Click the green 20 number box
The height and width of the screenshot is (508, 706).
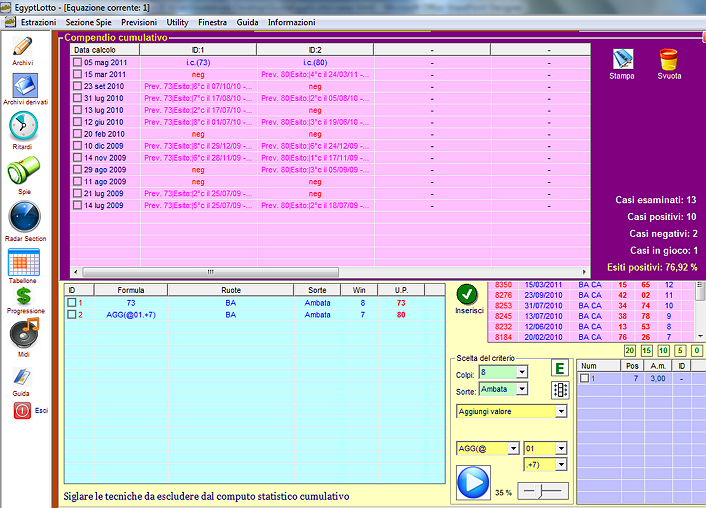pyautogui.click(x=629, y=350)
